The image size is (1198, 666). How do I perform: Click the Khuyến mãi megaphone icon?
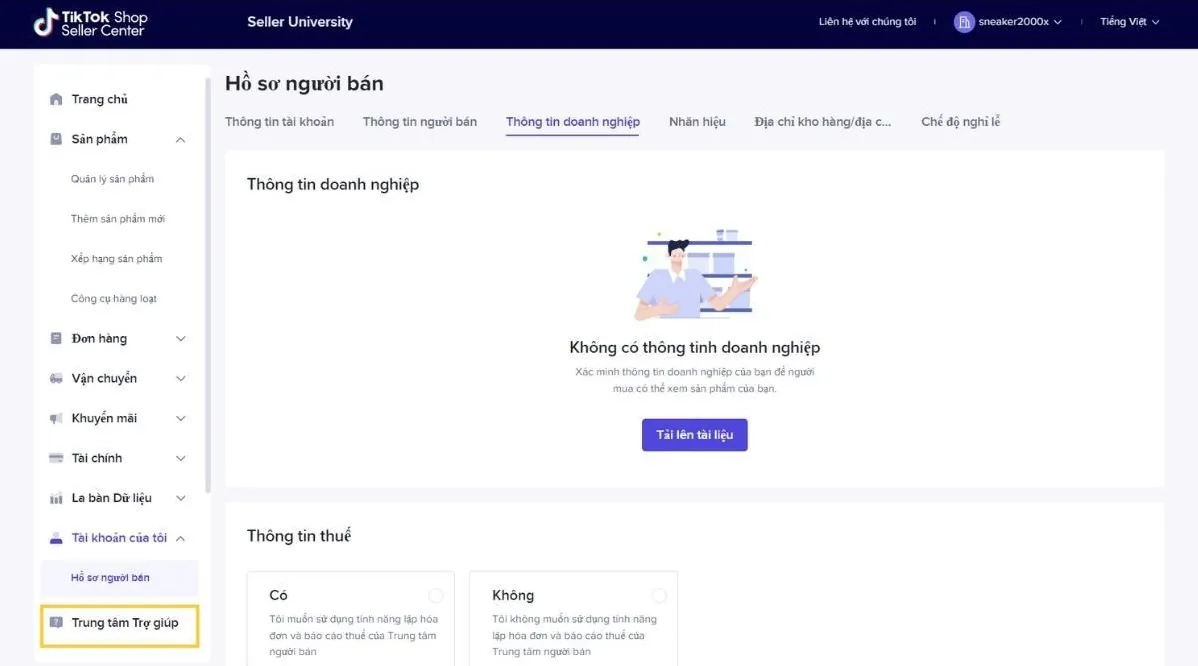coord(56,418)
